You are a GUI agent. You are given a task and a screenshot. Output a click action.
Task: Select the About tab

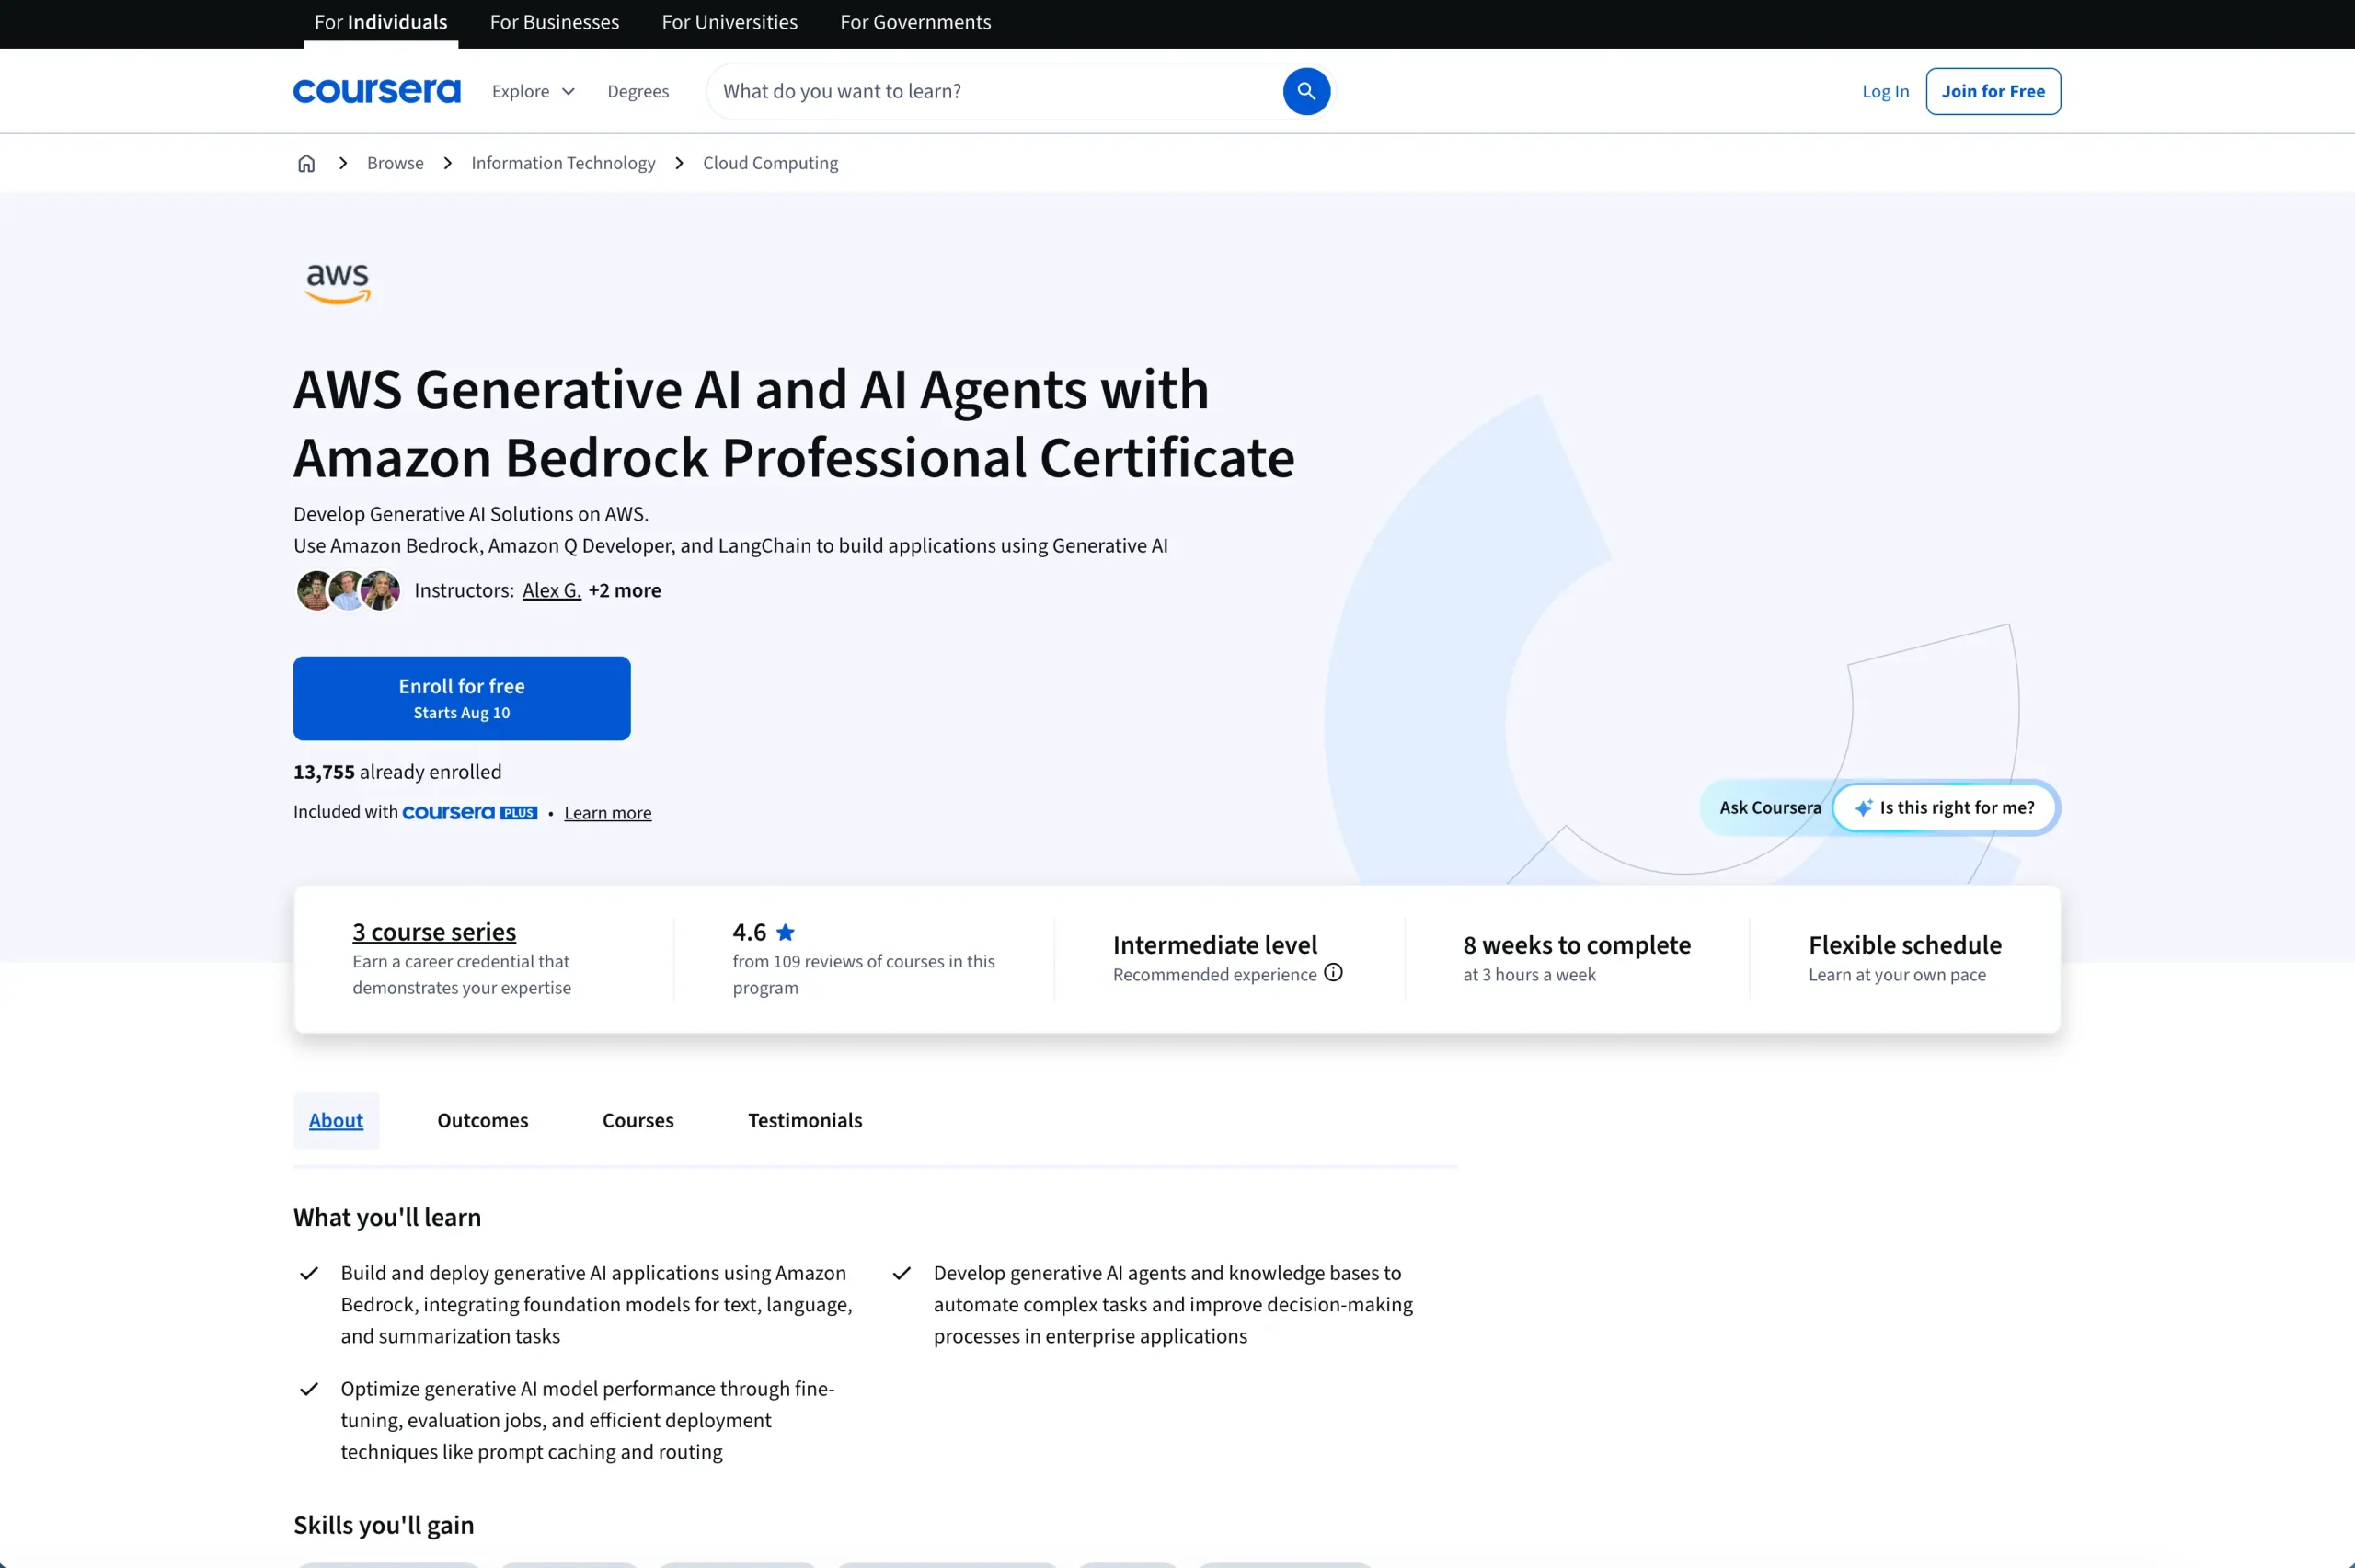[x=336, y=1120]
